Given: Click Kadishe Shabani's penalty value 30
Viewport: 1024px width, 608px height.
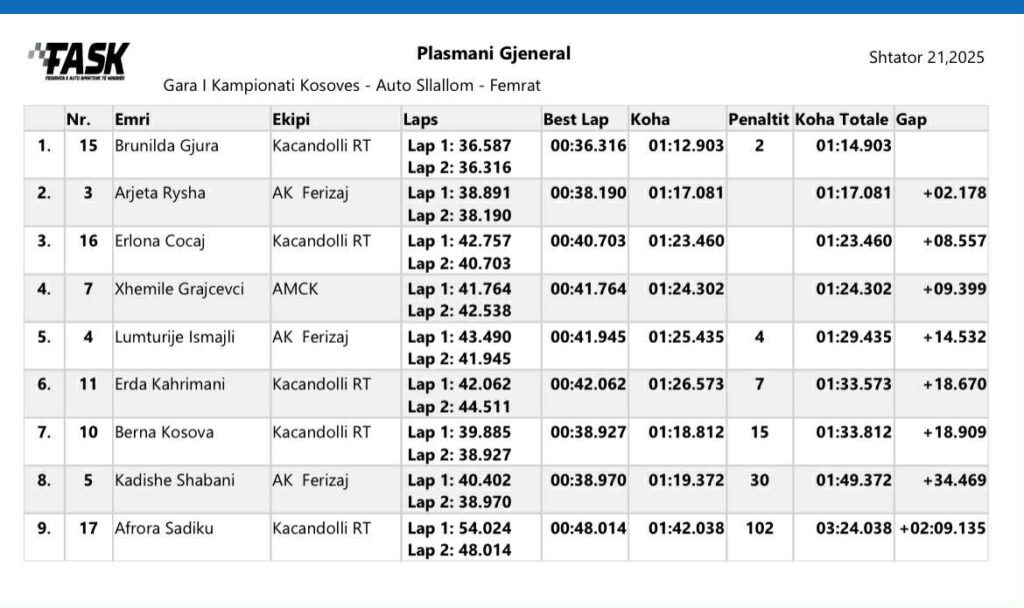Looking at the screenshot, I should tap(759, 481).
